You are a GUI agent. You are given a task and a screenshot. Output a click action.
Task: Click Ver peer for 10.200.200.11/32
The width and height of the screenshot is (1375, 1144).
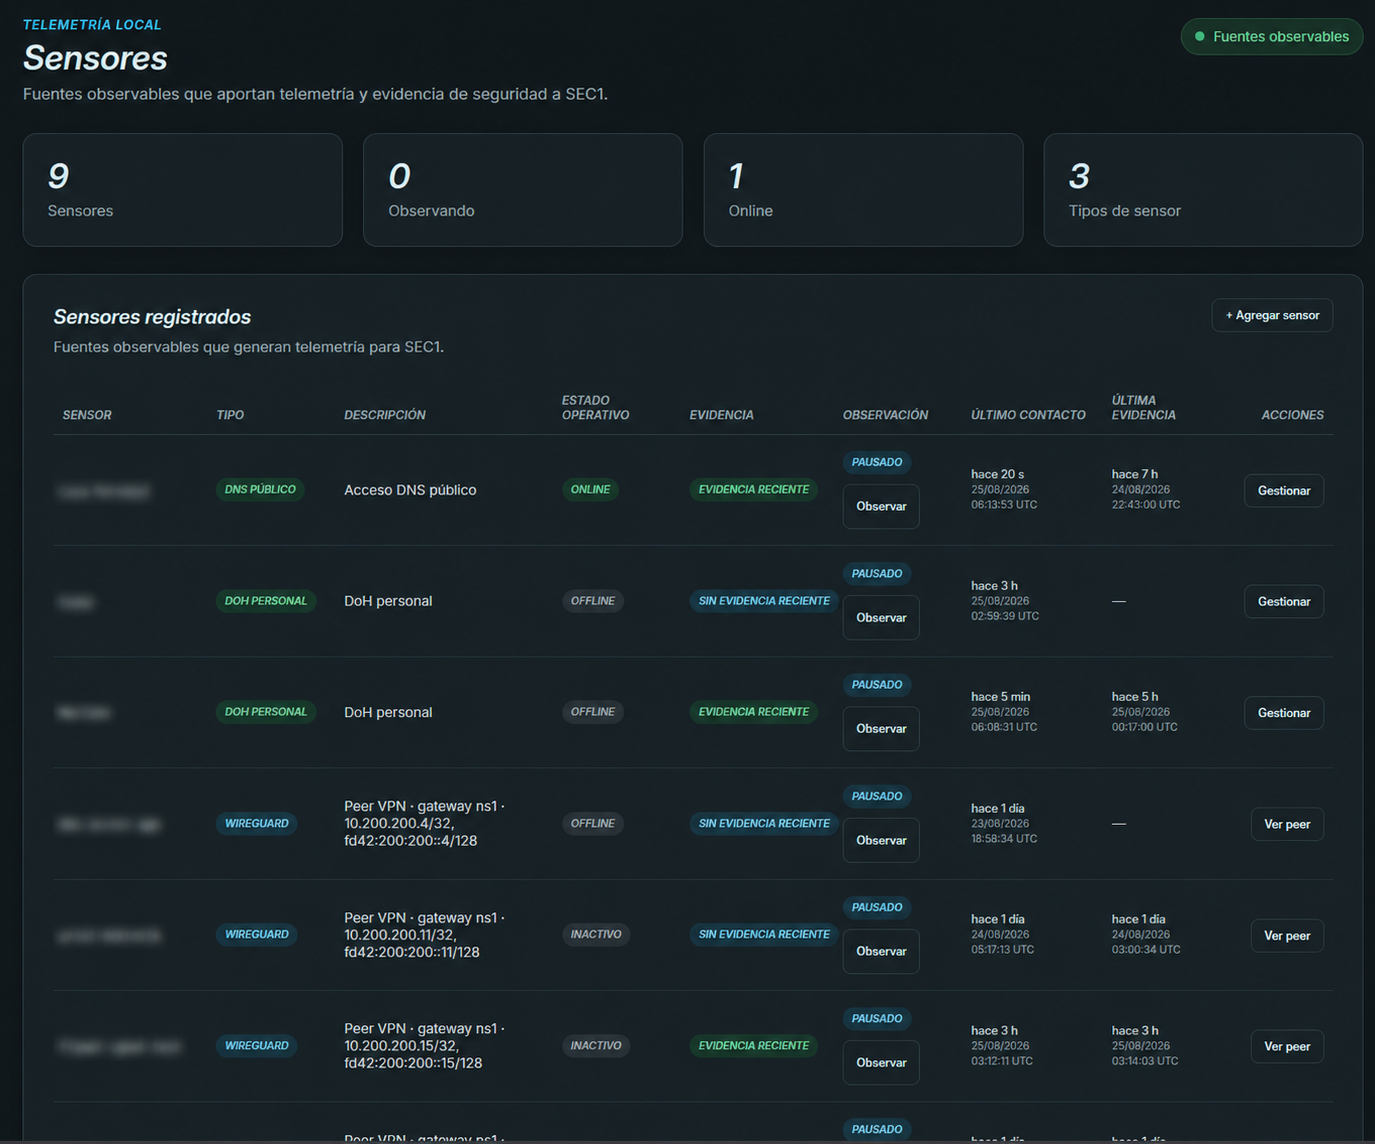[1287, 936]
